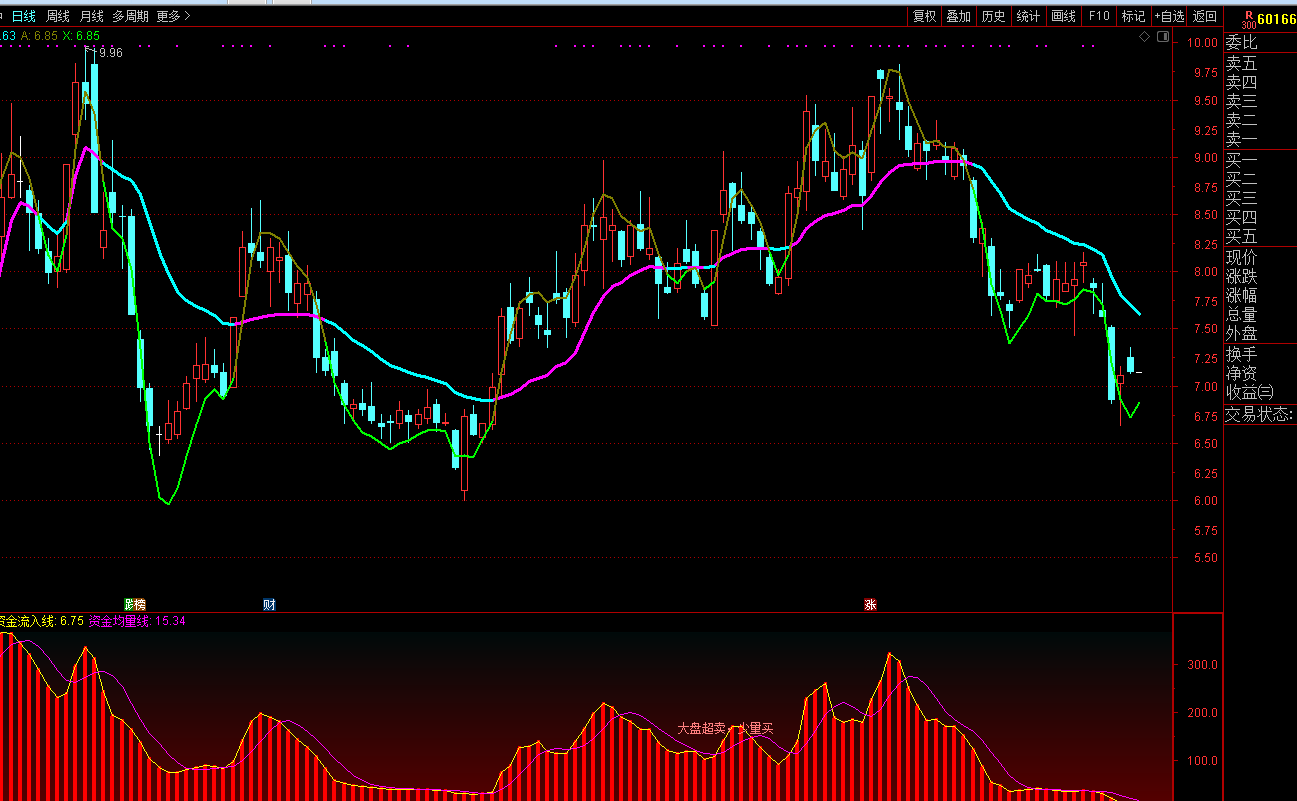Image resolution: width=1297 pixels, height=801 pixels.
Task: Select the 委比 row in the quote panel
Action: coord(1242,42)
